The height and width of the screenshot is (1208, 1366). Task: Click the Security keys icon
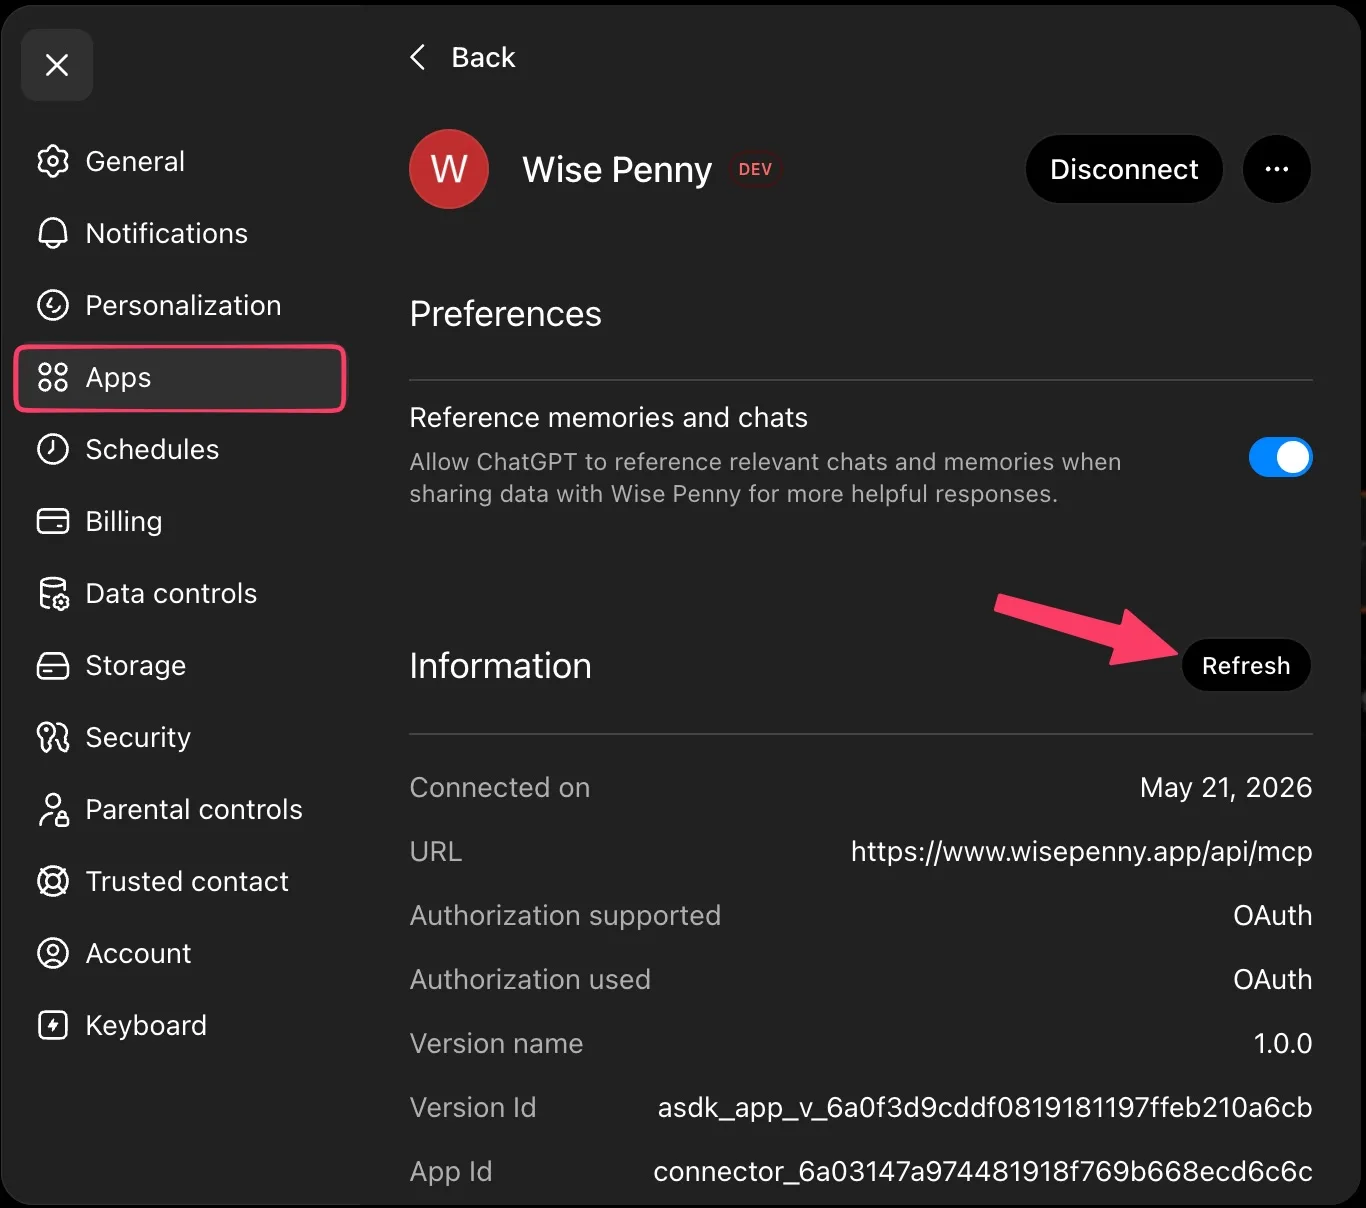(53, 737)
